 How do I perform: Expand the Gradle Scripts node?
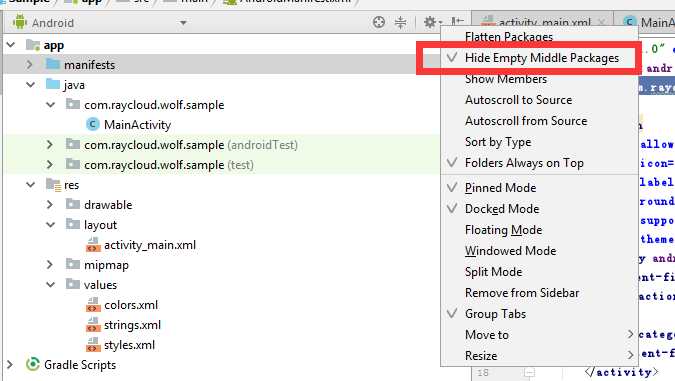coord(10,365)
